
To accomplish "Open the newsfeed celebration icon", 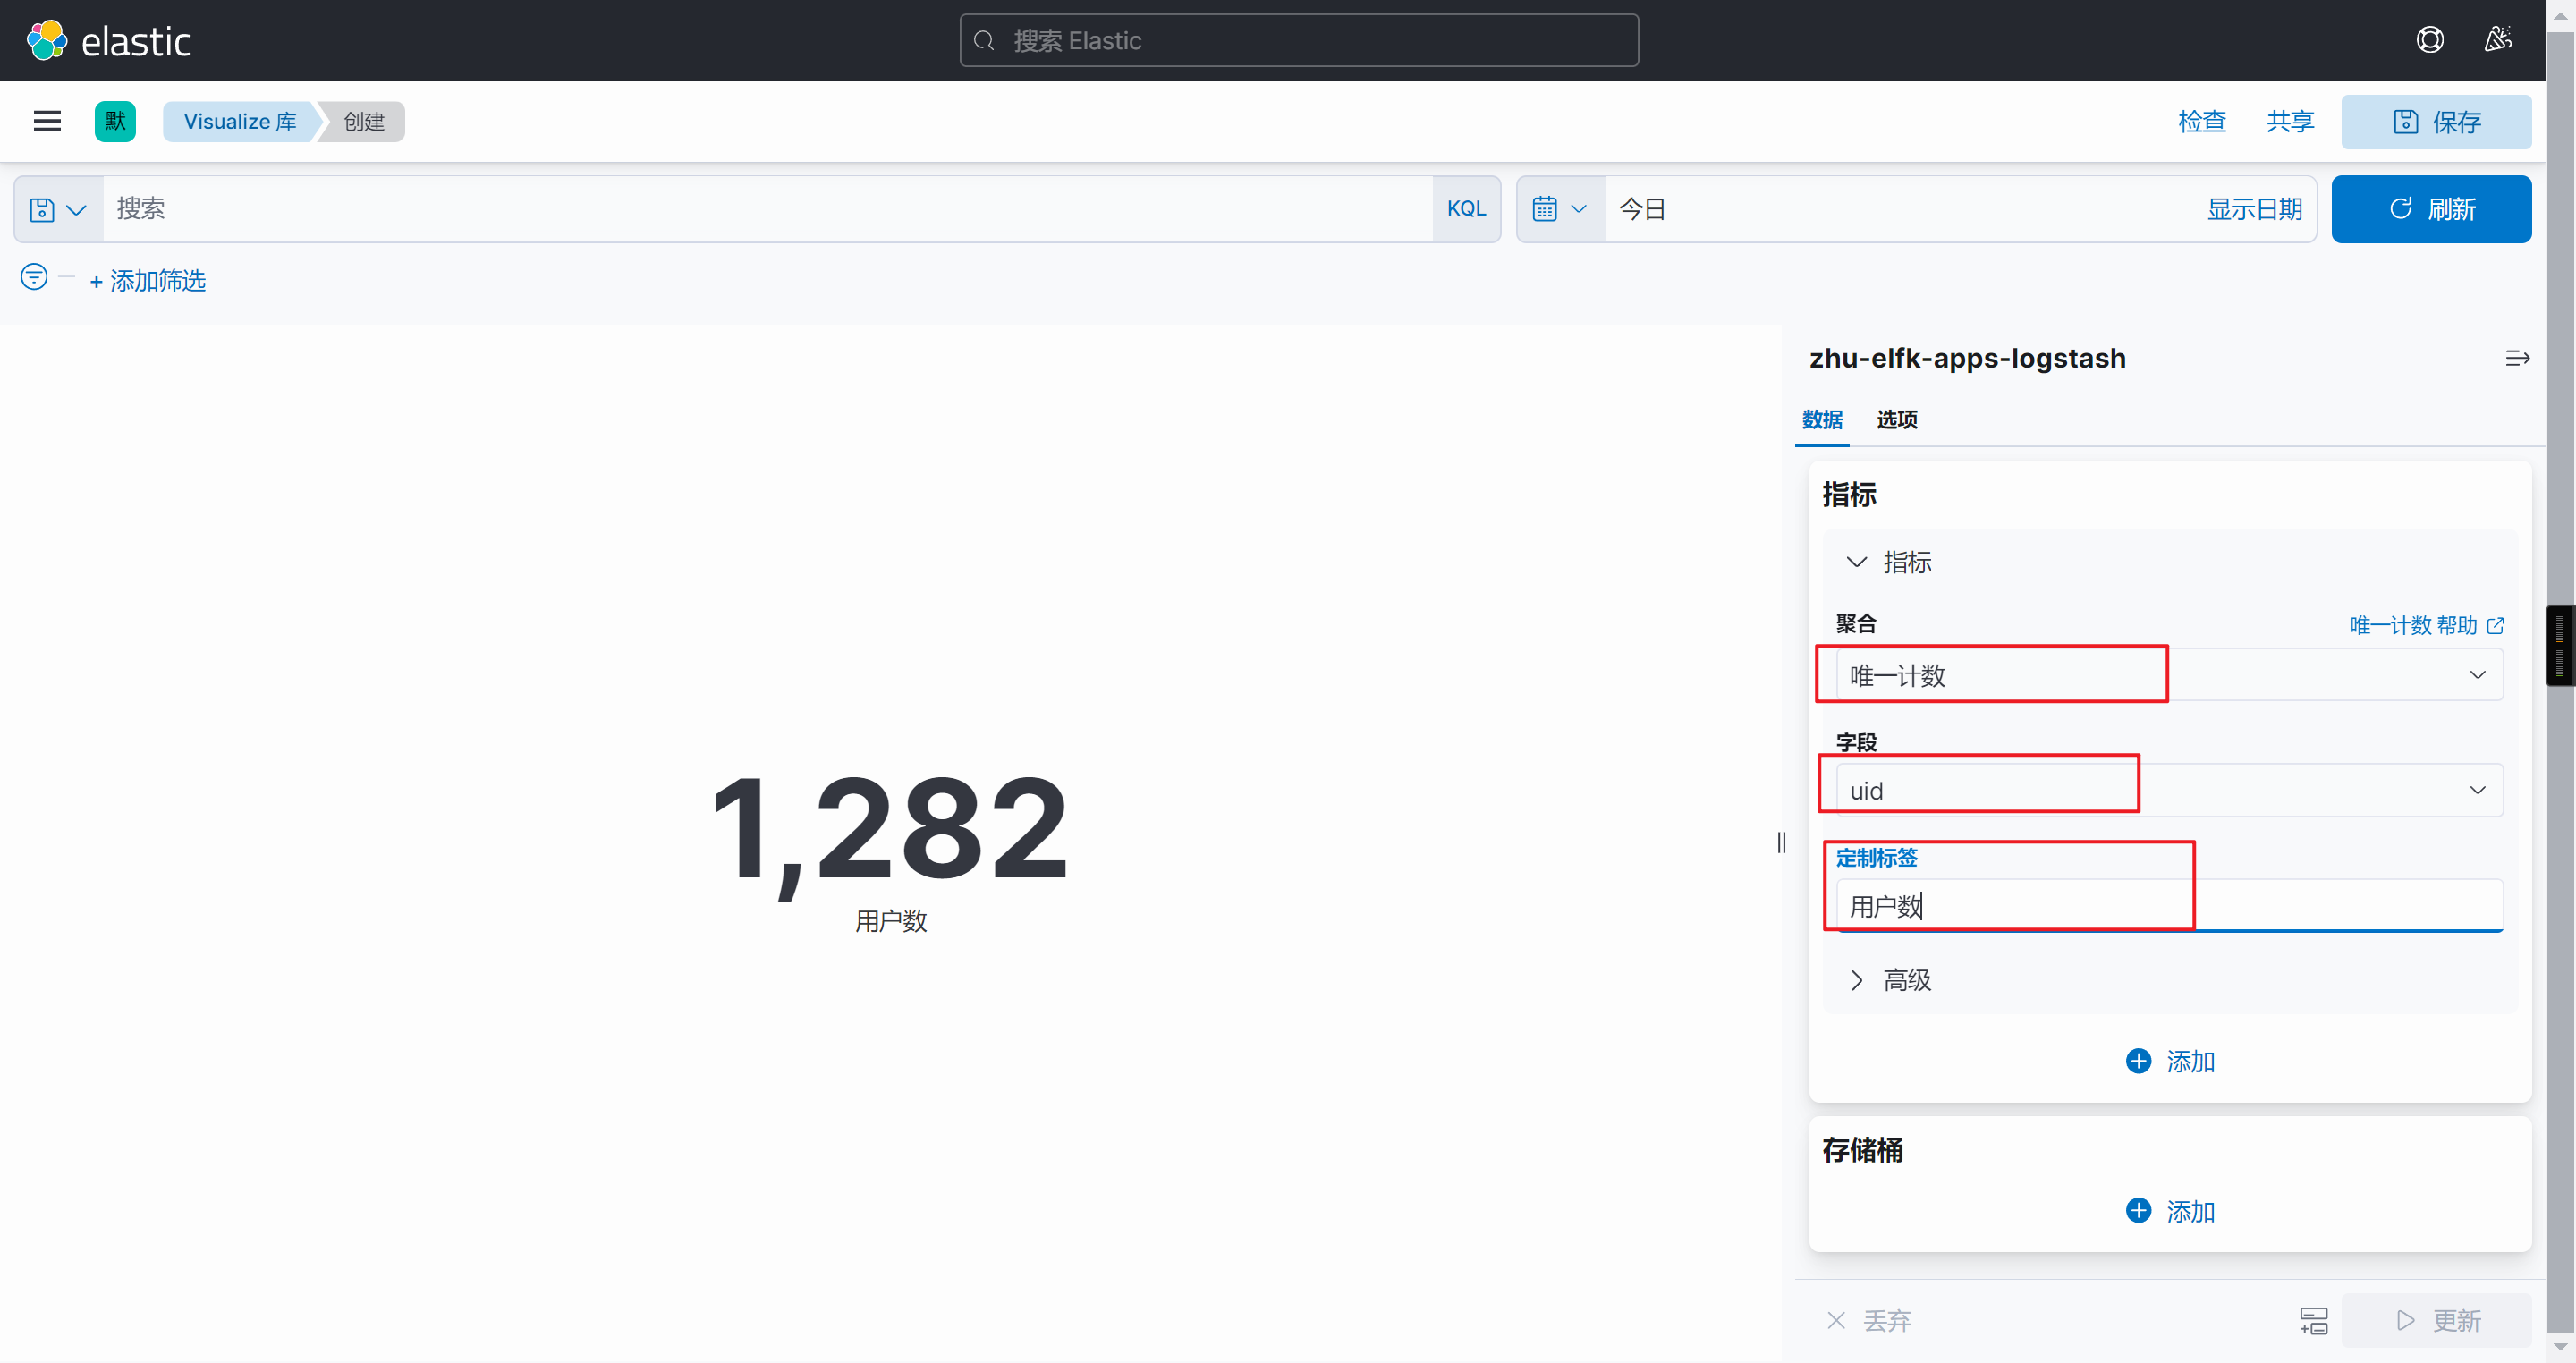I will (2498, 40).
